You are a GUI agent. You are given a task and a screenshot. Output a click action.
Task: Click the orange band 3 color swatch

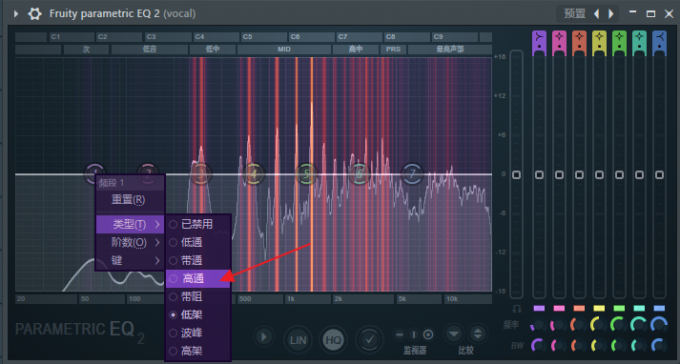click(579, 308)
